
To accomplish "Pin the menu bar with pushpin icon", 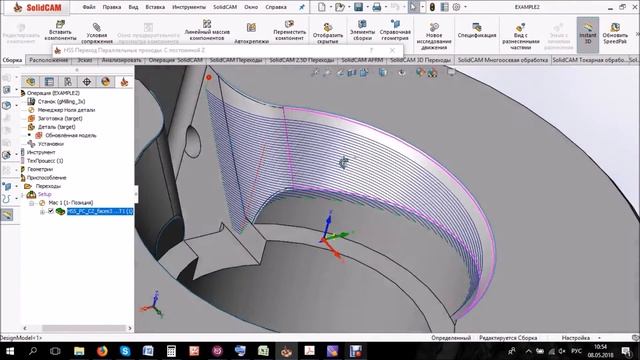I will click(302, 7).
